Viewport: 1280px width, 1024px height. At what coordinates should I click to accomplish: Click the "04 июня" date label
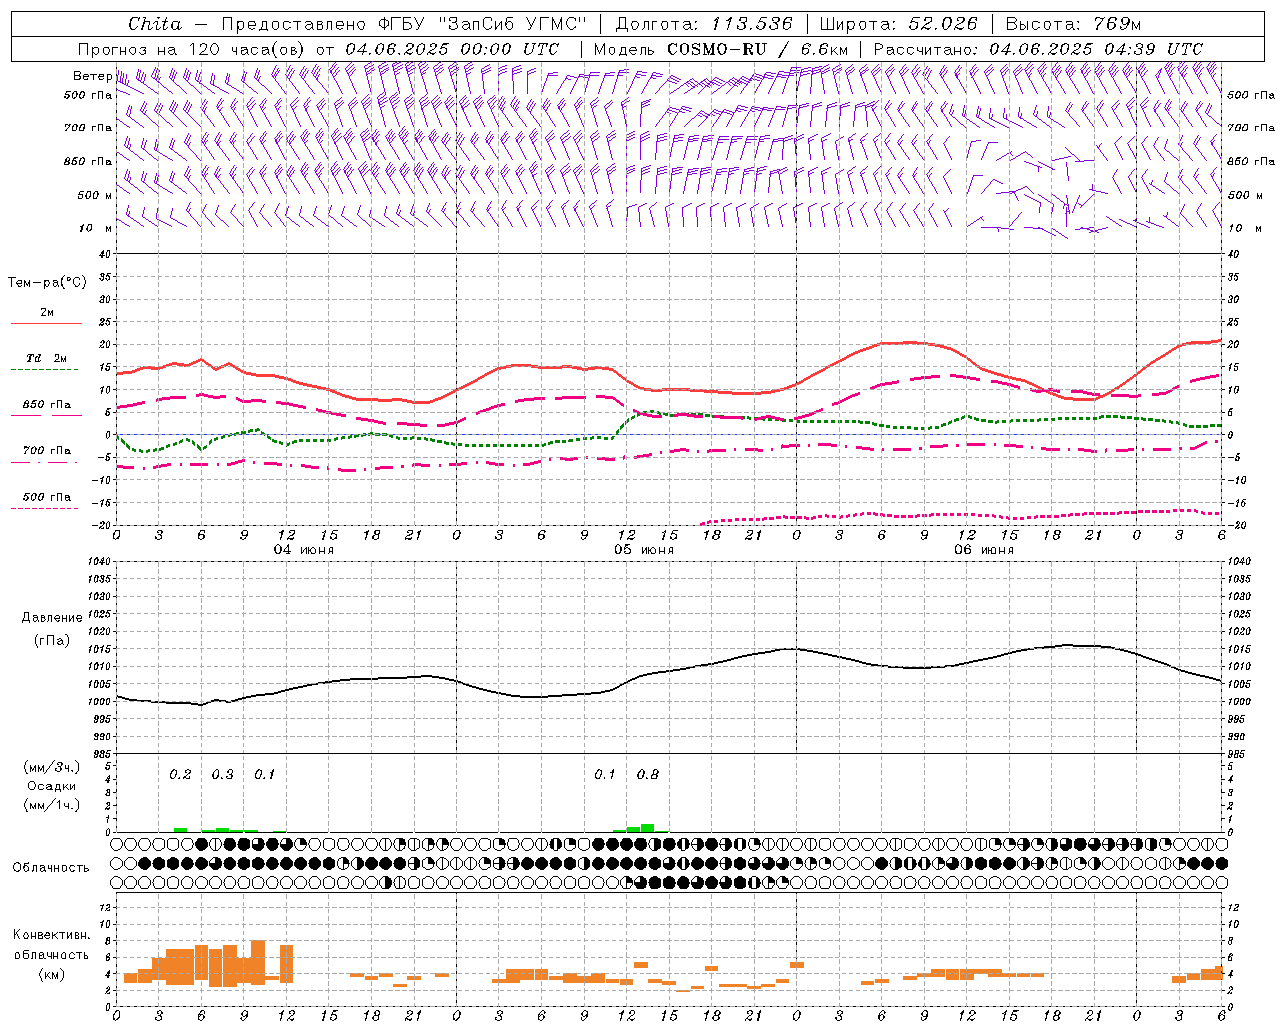point(304,550)
